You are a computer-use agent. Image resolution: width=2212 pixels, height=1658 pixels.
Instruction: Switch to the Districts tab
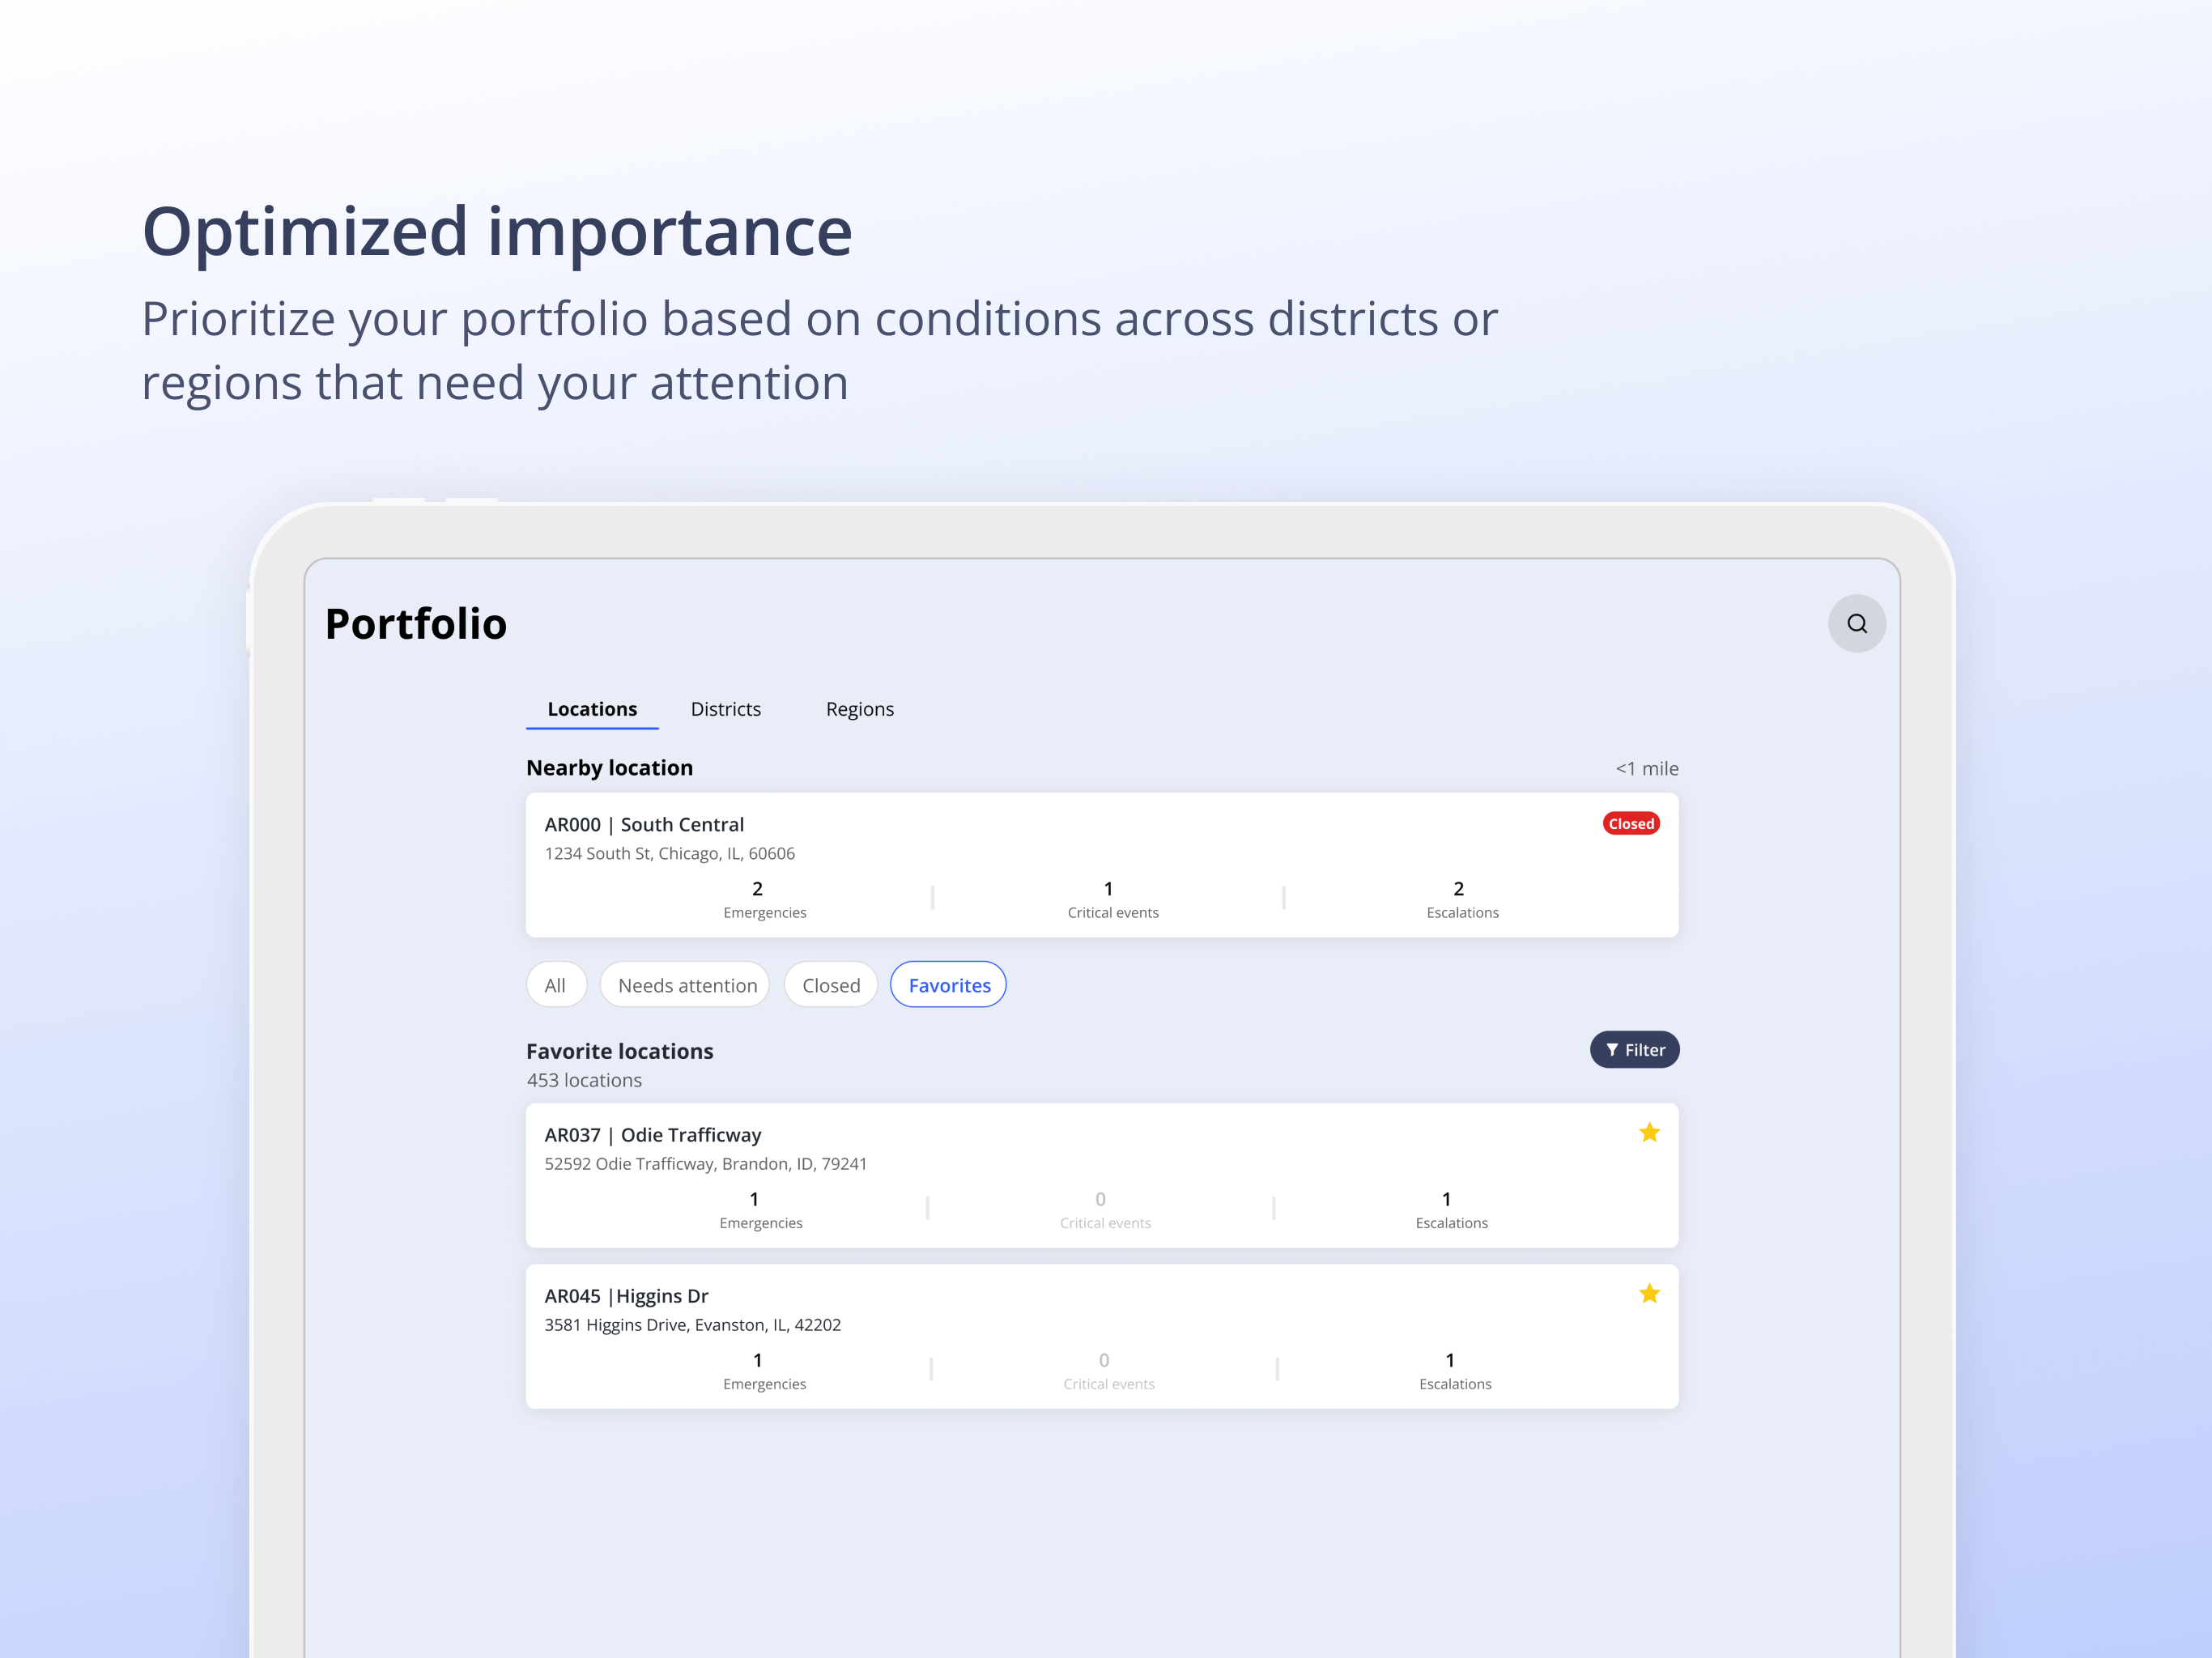tap(725, 709)
